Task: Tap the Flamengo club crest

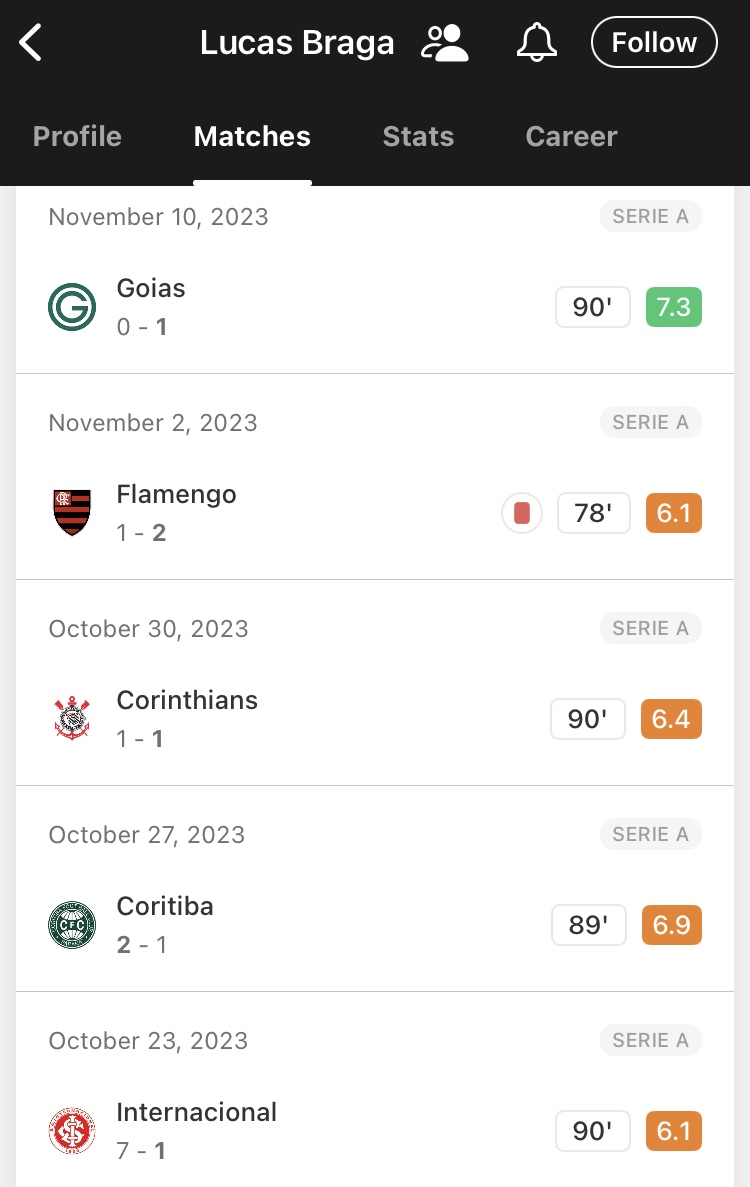Action: click(72, 512)
